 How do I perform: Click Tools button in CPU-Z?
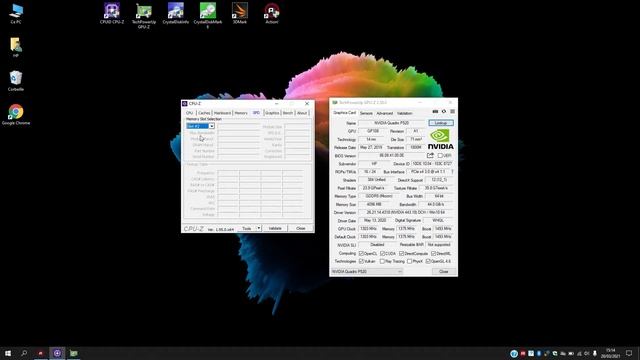pyautogui.click(x=247, y=228)
